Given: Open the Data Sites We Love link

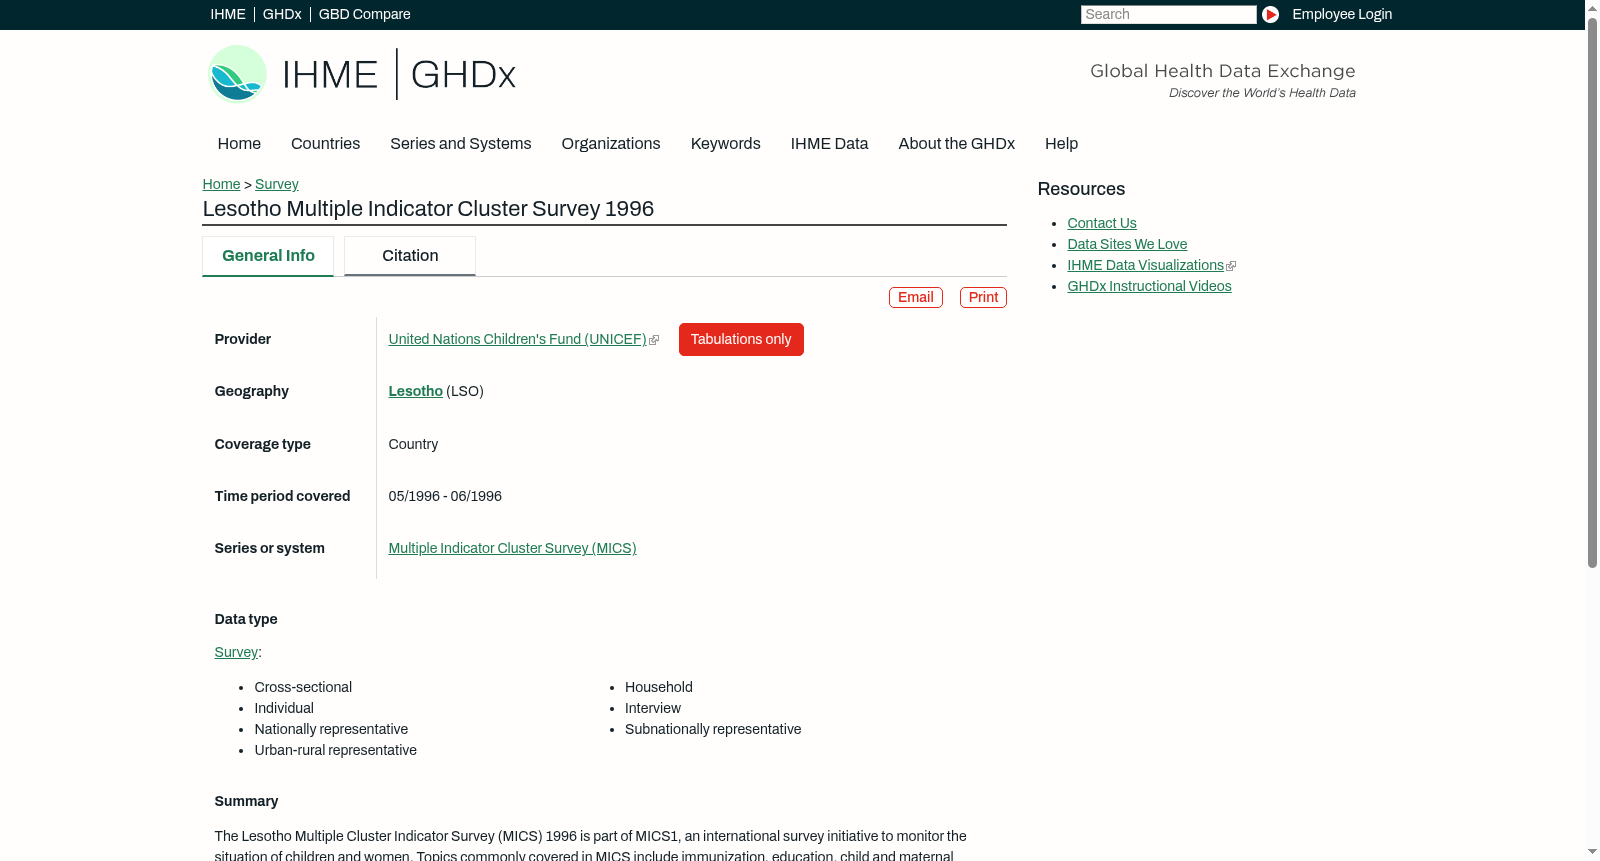Looking at the screenshot, I should coord(1127,244).
